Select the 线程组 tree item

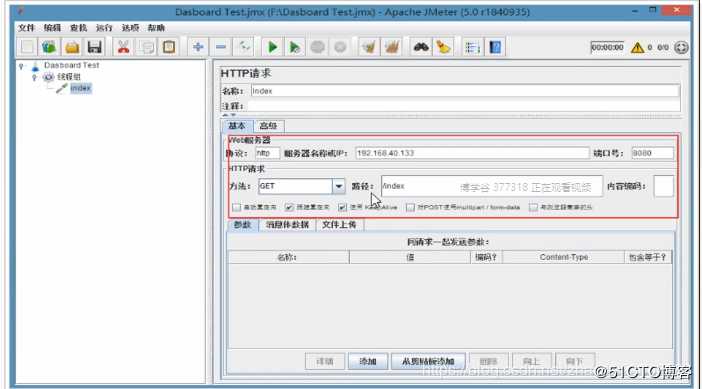coord(68,77)
